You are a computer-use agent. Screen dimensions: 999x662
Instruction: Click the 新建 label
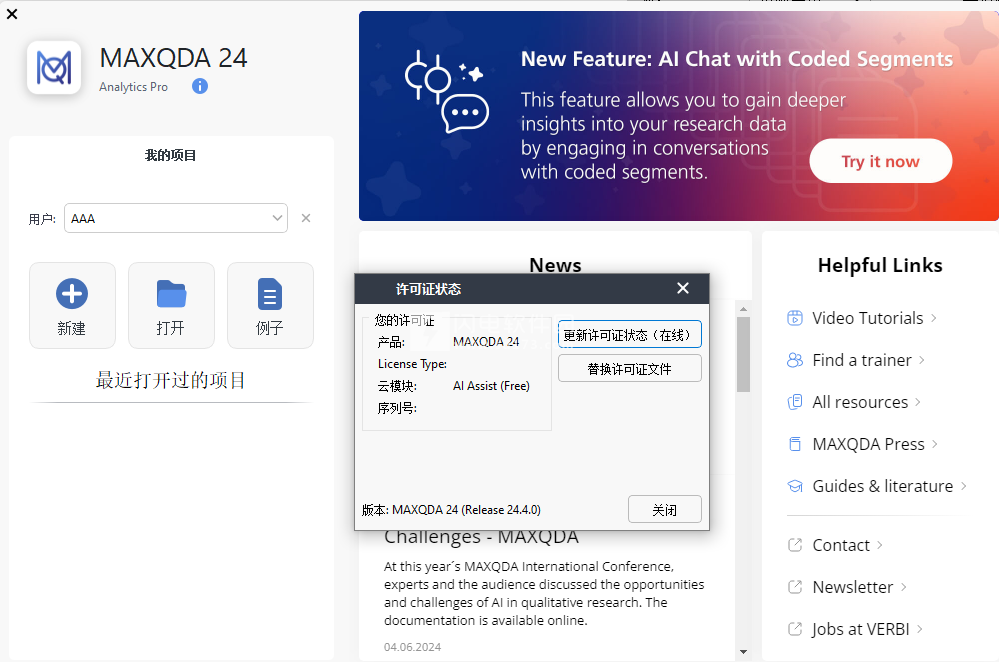click(71, 328)
